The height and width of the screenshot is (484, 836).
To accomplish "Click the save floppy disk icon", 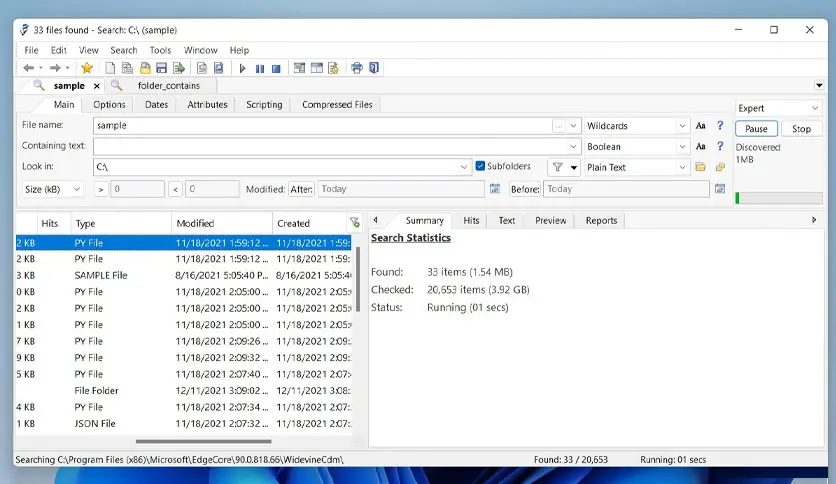I will [162, 68].
